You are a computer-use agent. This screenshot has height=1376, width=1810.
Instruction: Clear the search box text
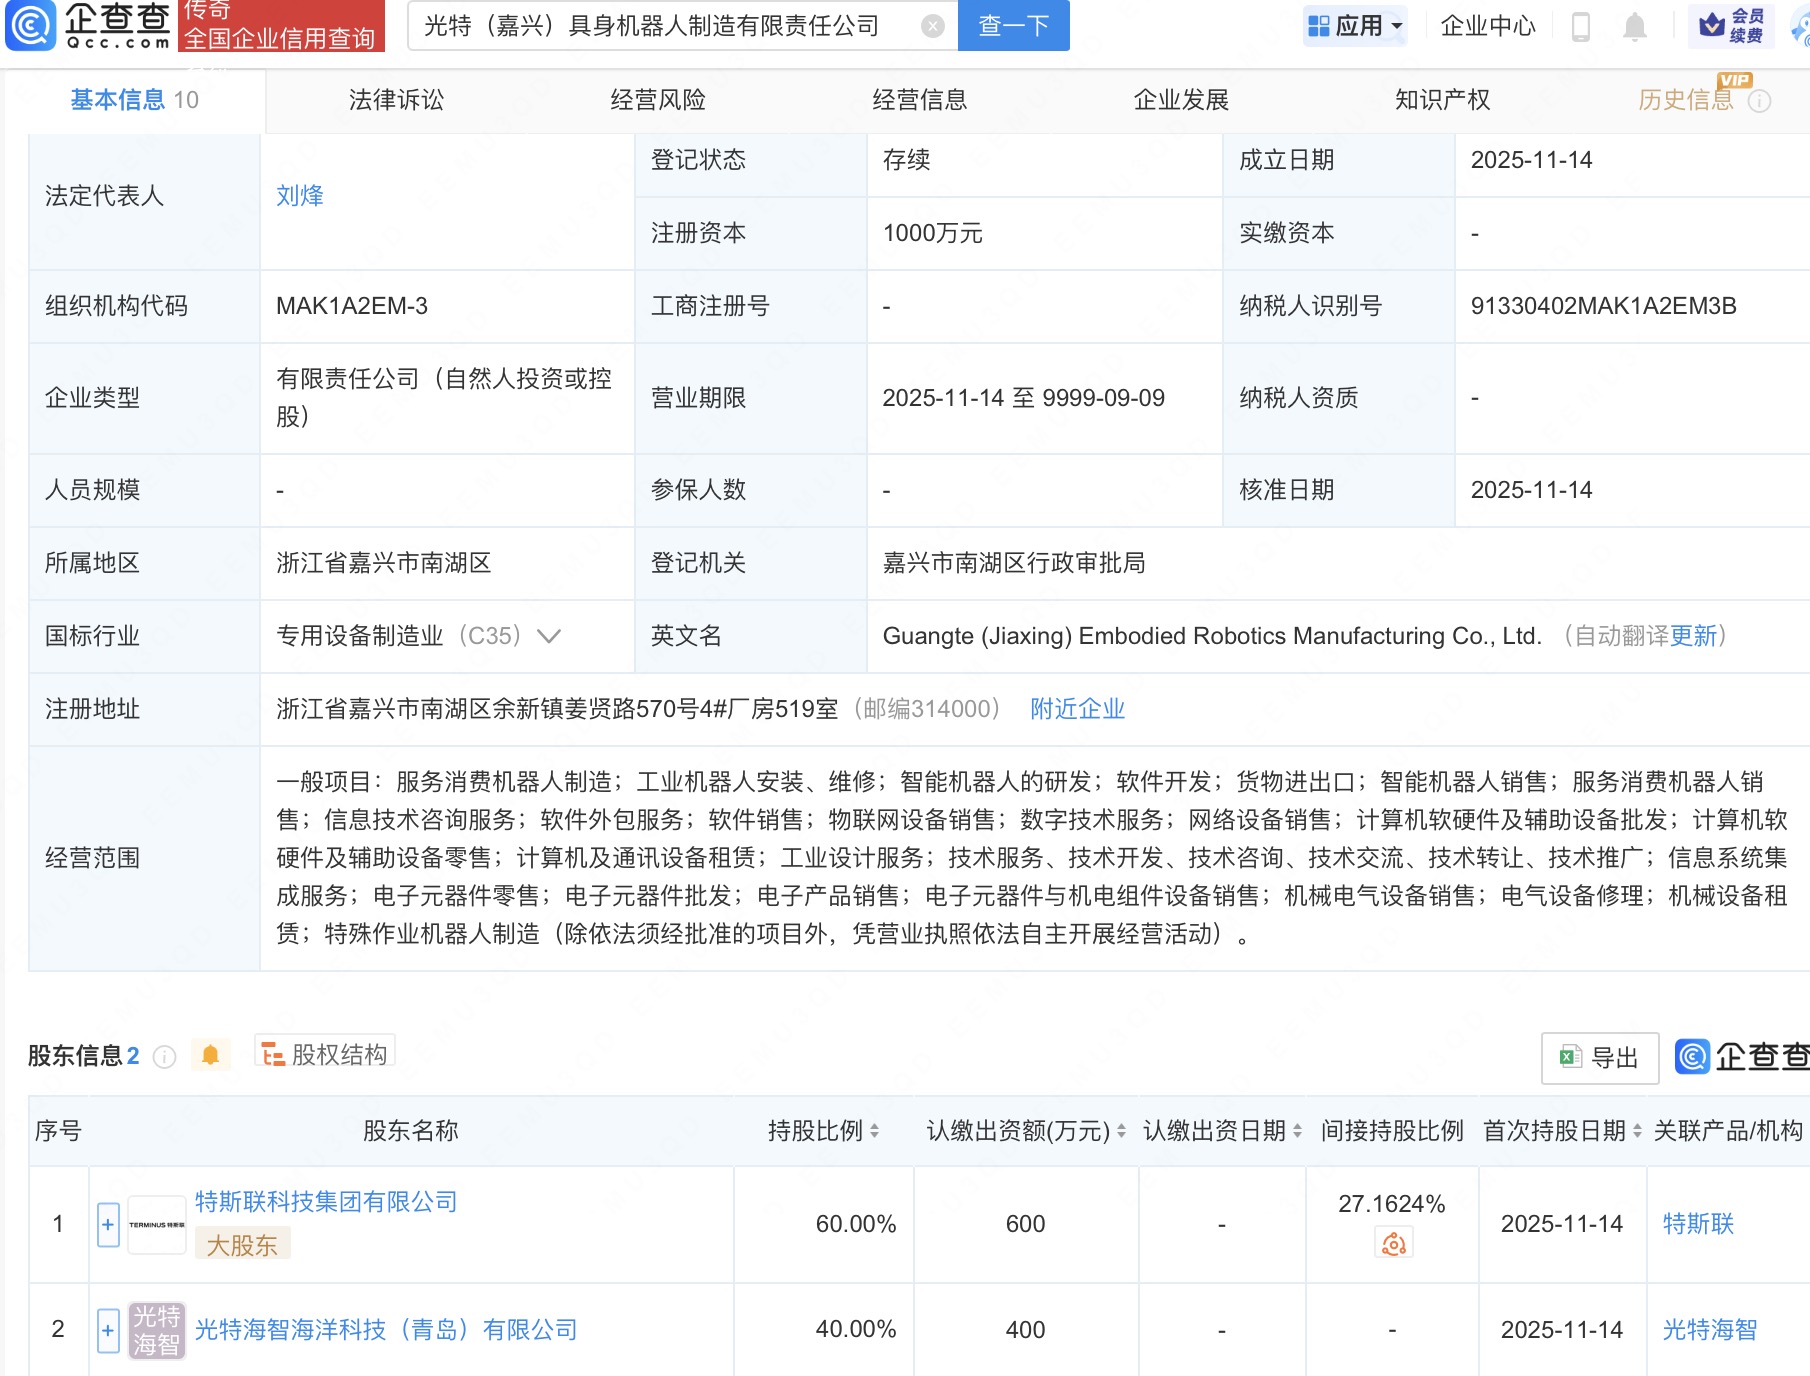tap(932, 26)
